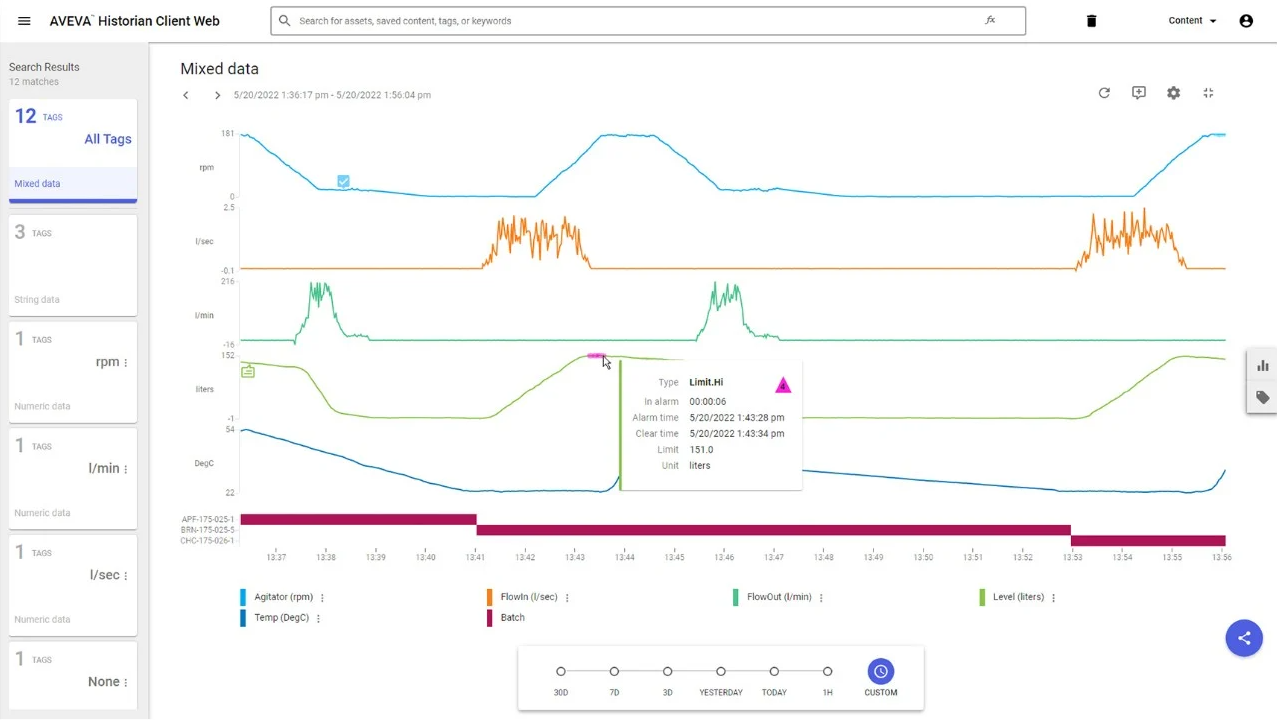Screen dimensions: 1277x720
Task: Select the Mixed data tab
Action: (73, 184)
